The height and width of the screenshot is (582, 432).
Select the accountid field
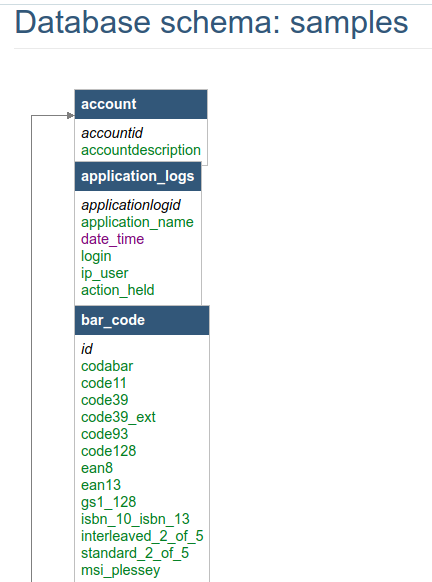click(112, 133)
